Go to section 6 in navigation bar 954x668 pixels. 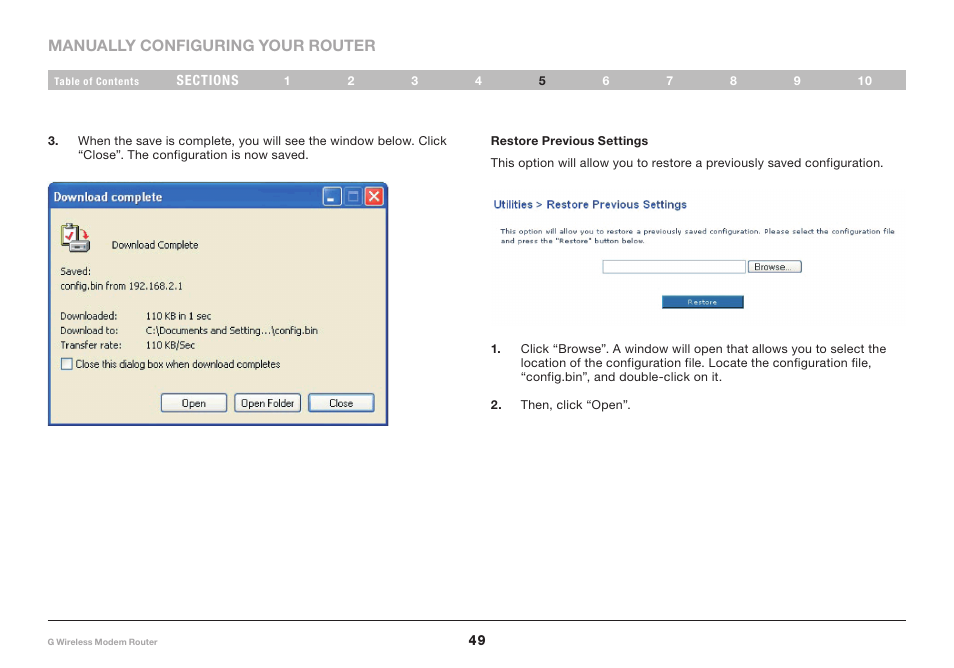(x=605, y=81)
